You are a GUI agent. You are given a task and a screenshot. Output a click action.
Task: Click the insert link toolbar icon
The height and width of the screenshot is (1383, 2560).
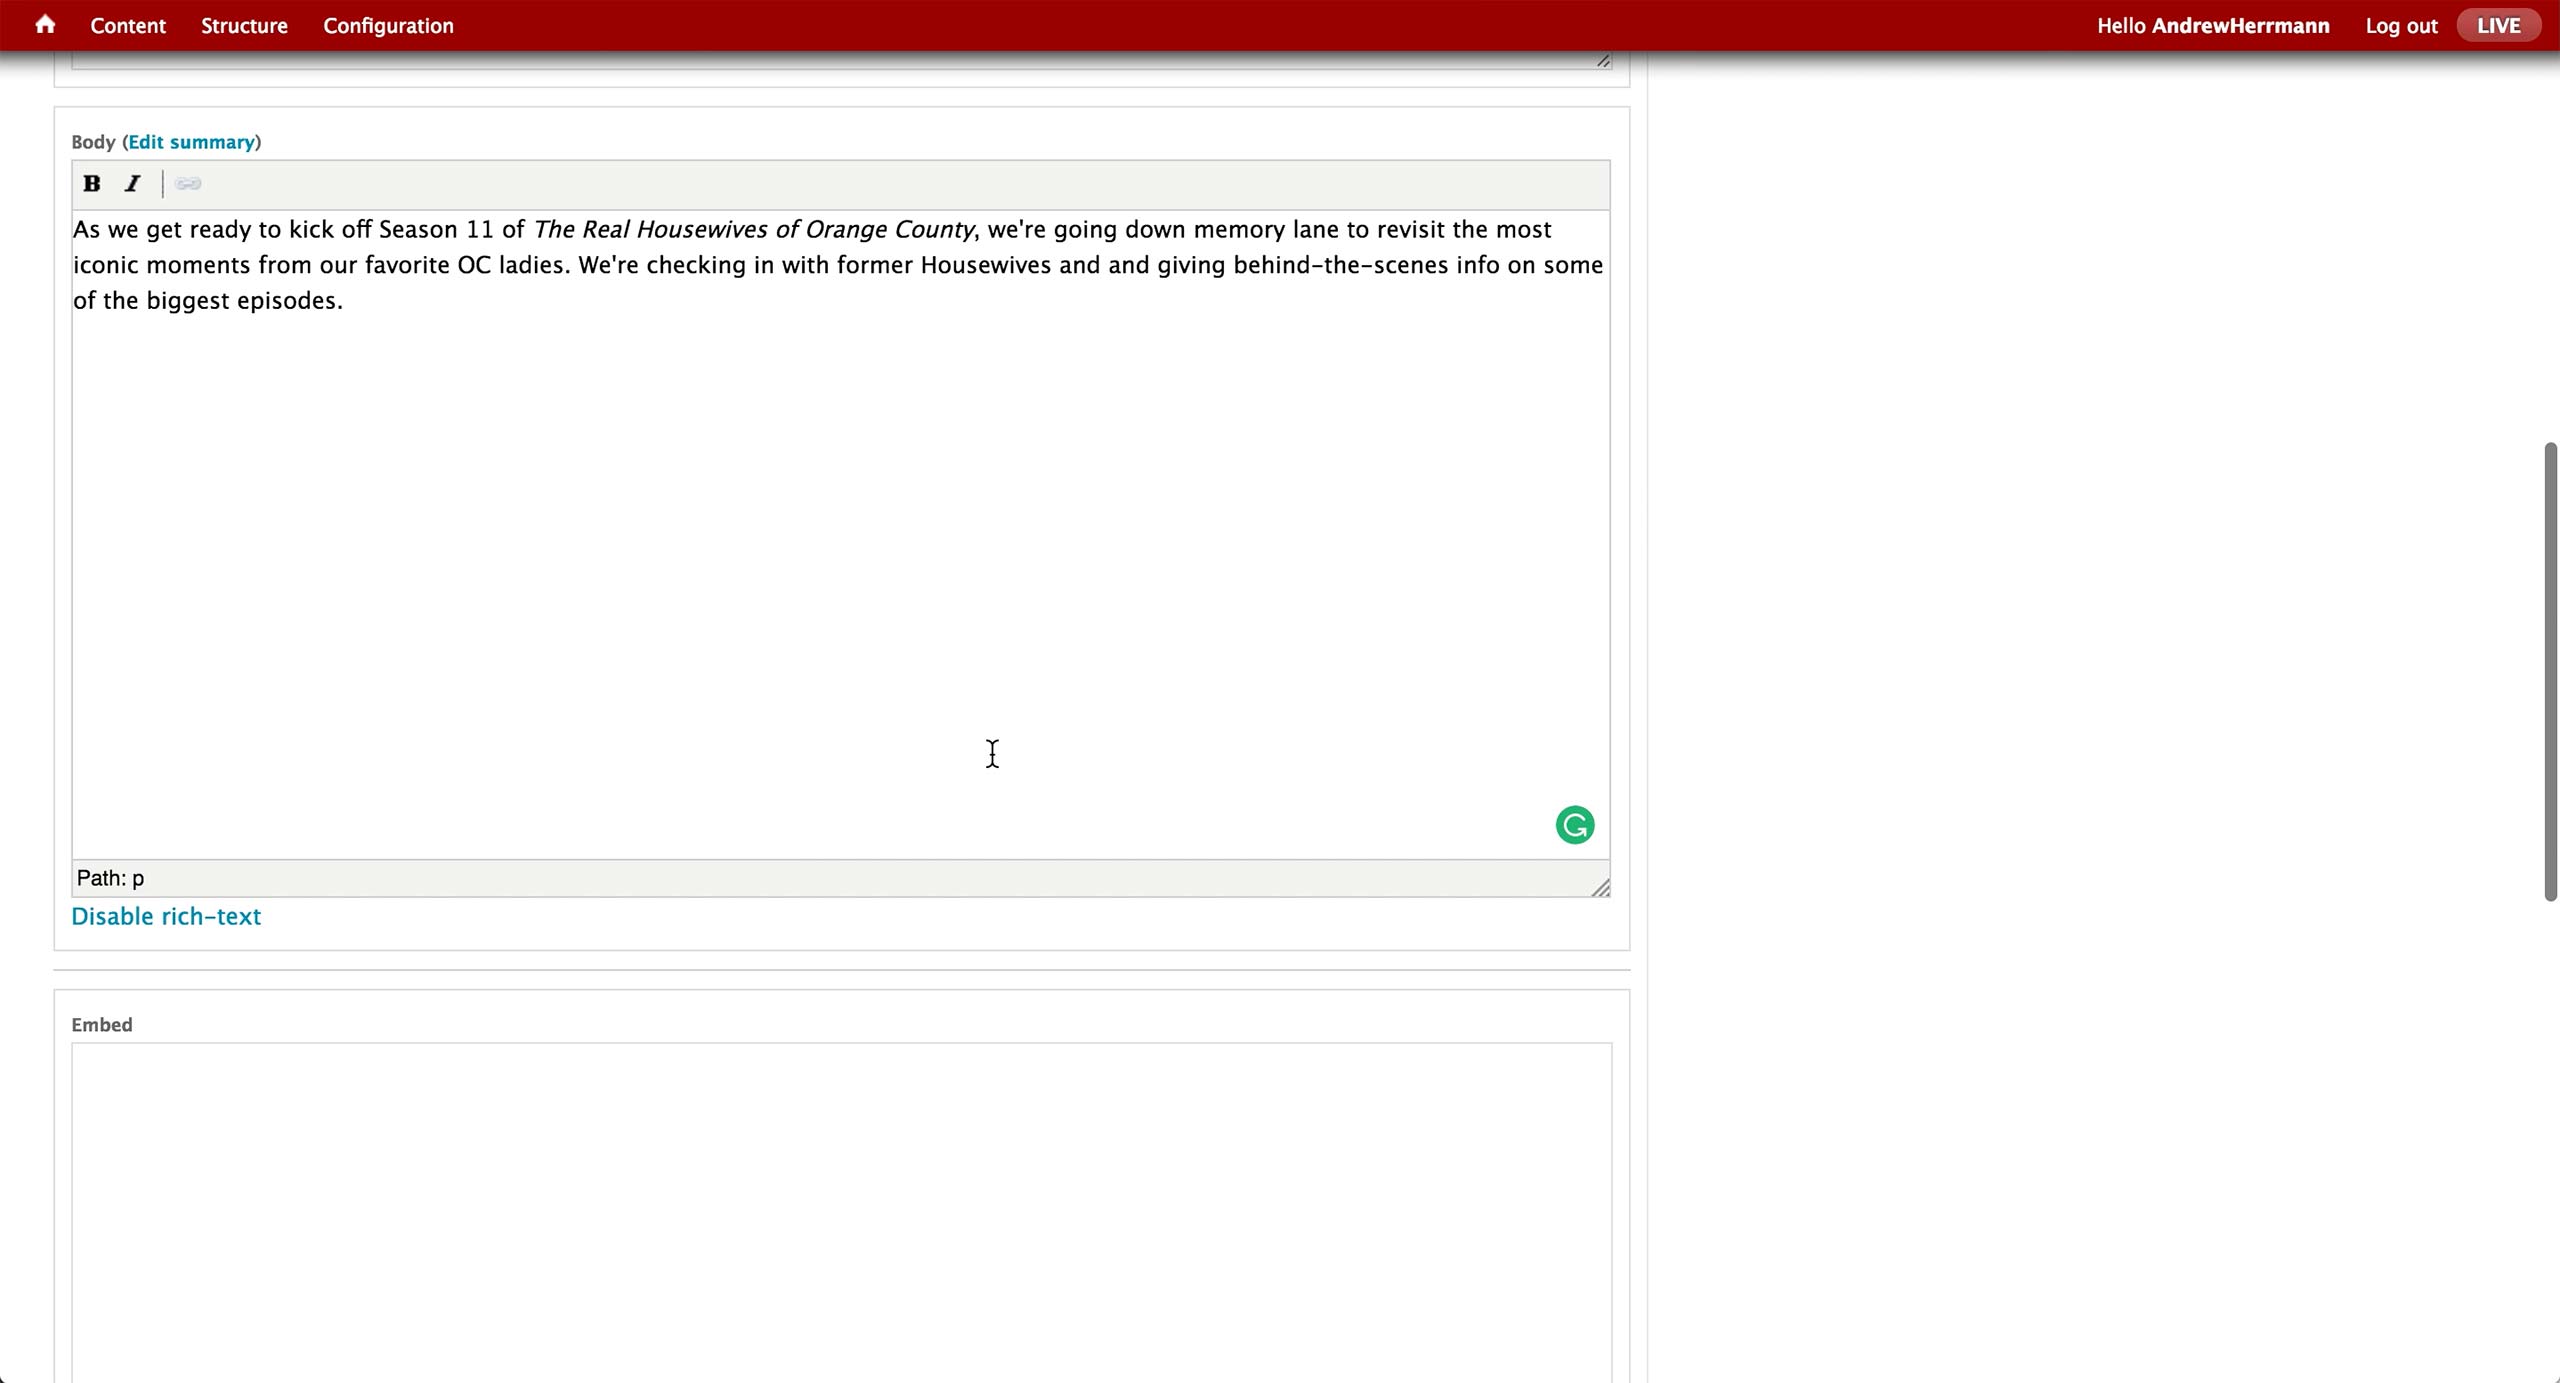click(x=188, y=184)
